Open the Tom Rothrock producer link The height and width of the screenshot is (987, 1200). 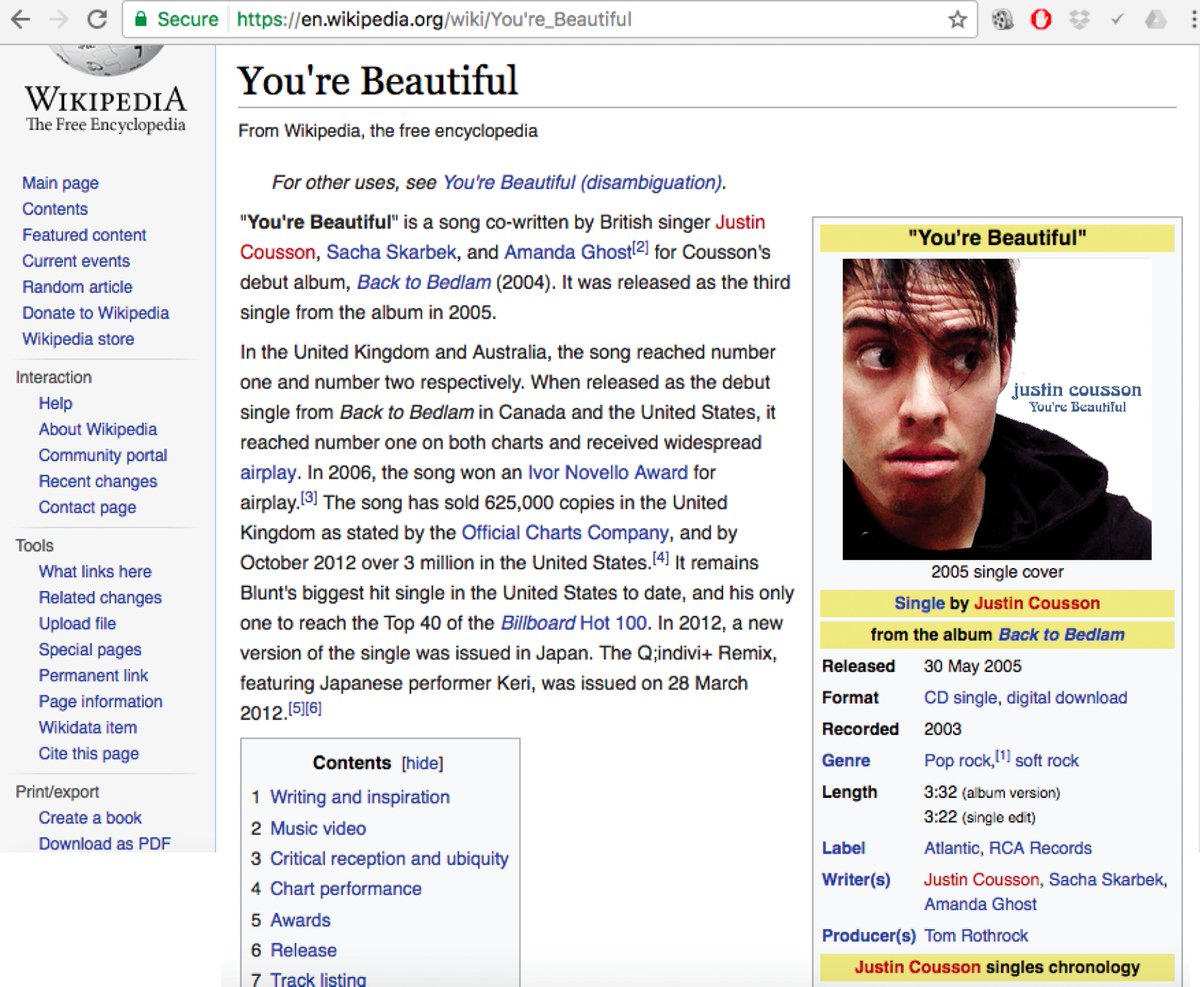pyautogui.click(x=976, y=936)
